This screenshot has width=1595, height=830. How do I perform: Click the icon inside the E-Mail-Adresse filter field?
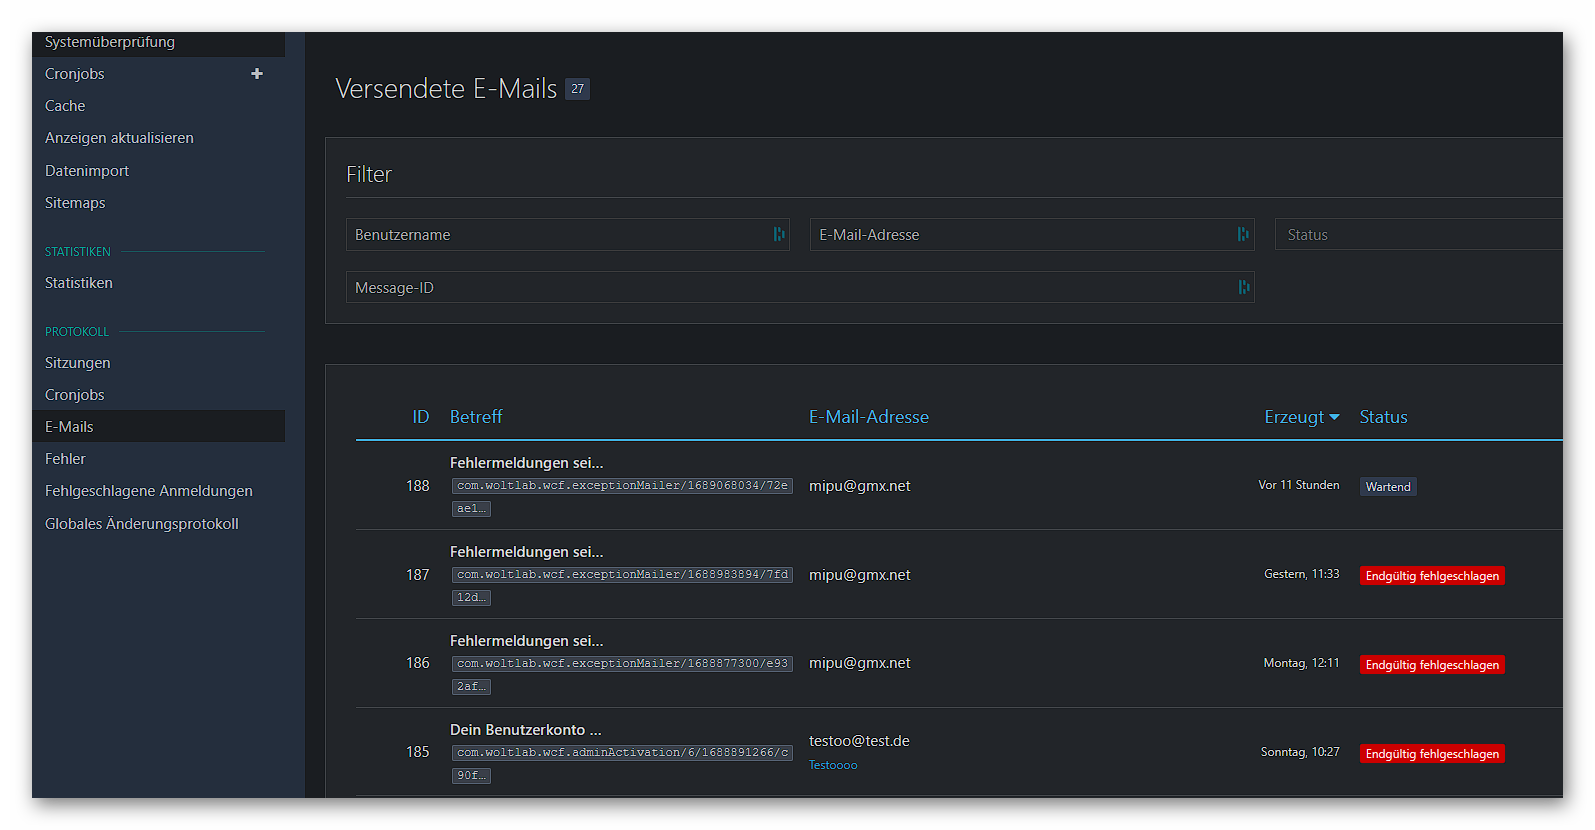[x=1243, y=234]
